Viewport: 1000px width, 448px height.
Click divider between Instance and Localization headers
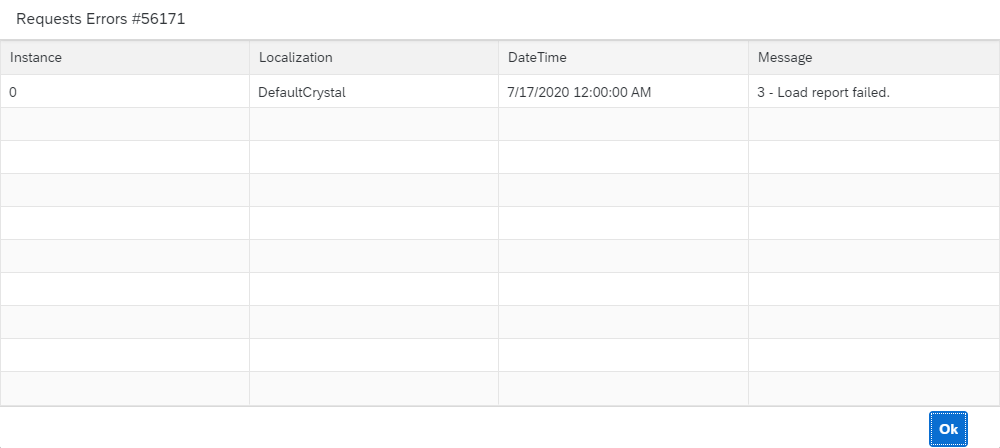(x=249, y=58)
